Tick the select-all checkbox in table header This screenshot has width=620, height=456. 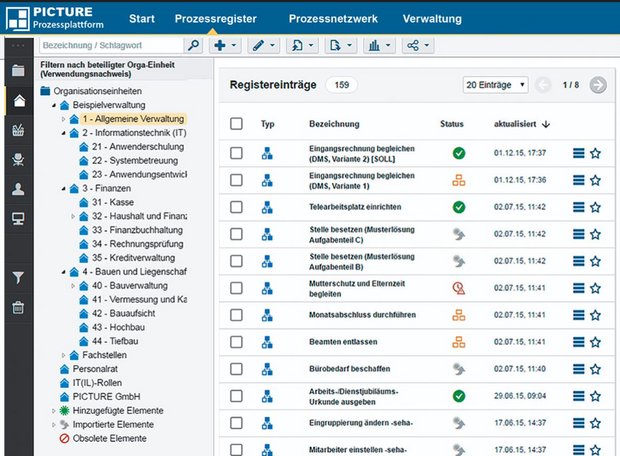pos(236,124)
